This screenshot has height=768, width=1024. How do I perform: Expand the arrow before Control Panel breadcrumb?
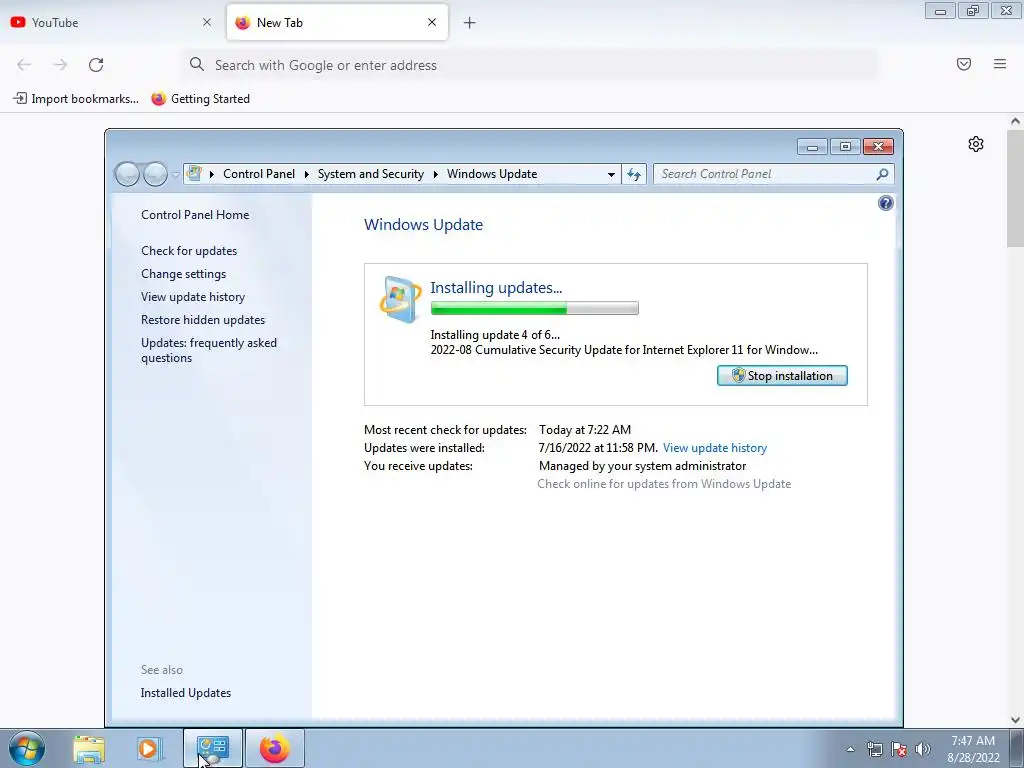click(x=212, y=174)
